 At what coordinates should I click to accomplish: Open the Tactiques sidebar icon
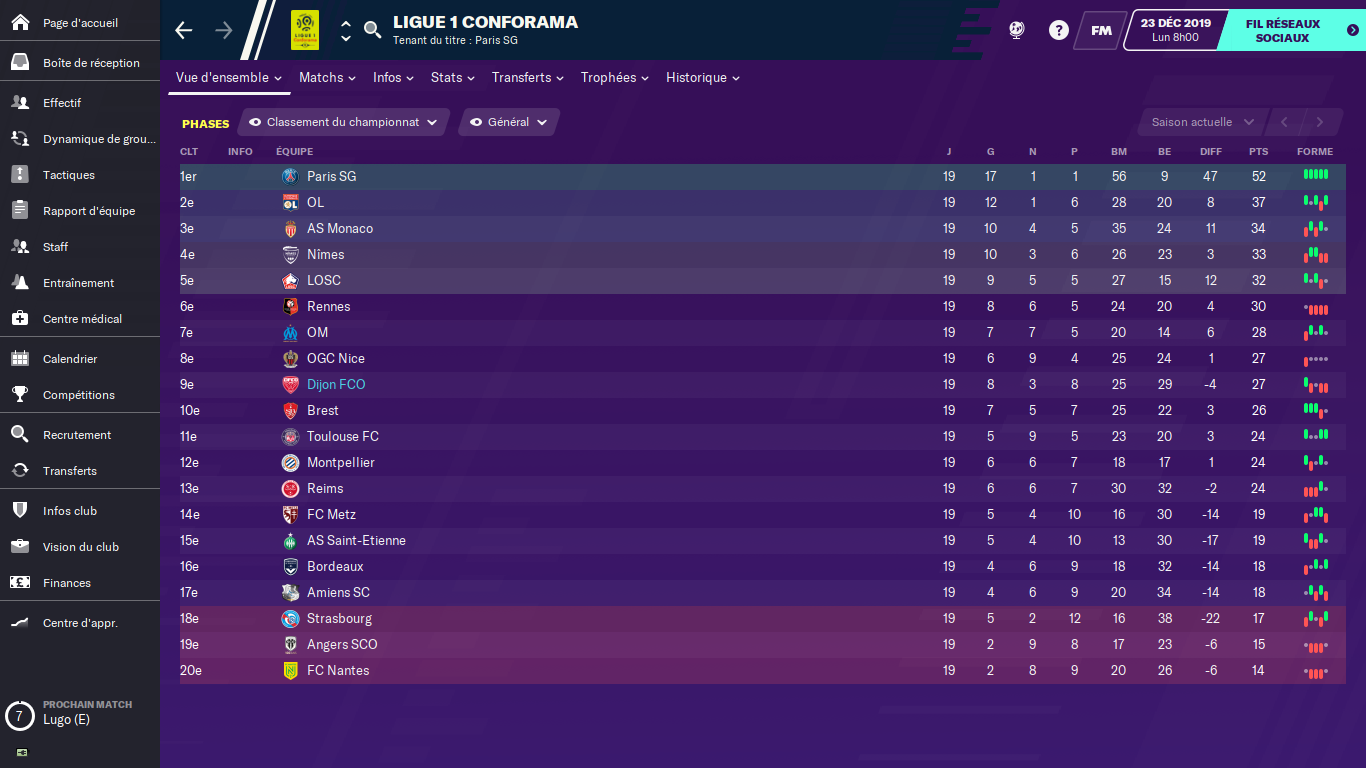click(20, 175)
